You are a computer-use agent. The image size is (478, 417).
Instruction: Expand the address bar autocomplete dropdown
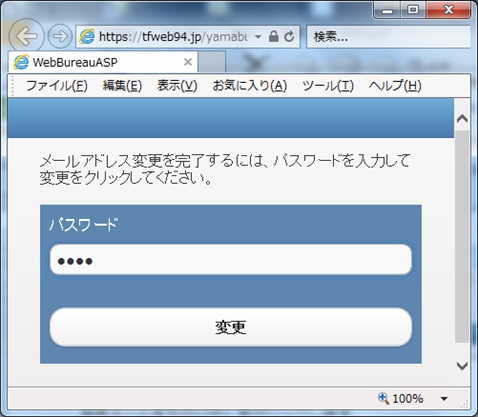pos(258,37)
